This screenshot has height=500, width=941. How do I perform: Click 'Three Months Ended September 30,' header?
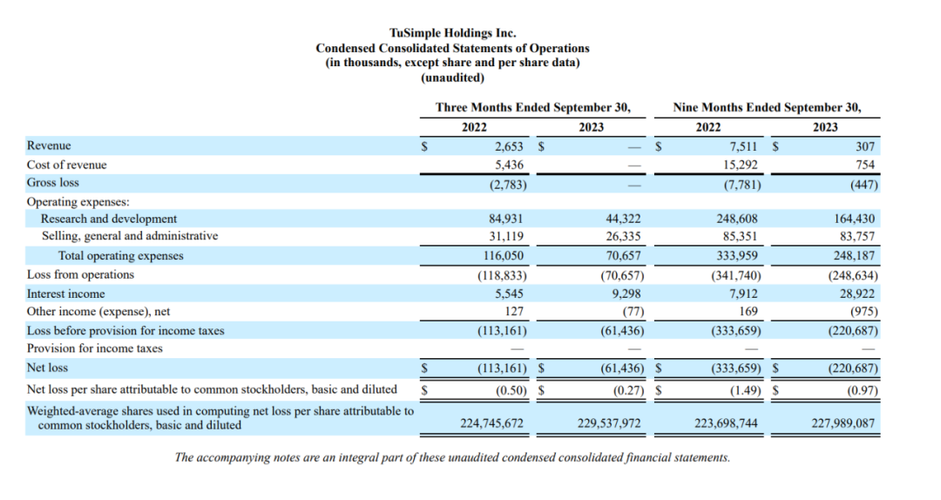533,107
